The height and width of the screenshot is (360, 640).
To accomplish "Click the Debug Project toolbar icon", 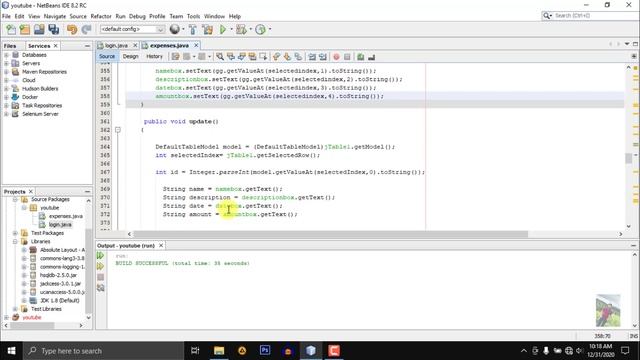I will pyautogui.click(x=241, y=29).
